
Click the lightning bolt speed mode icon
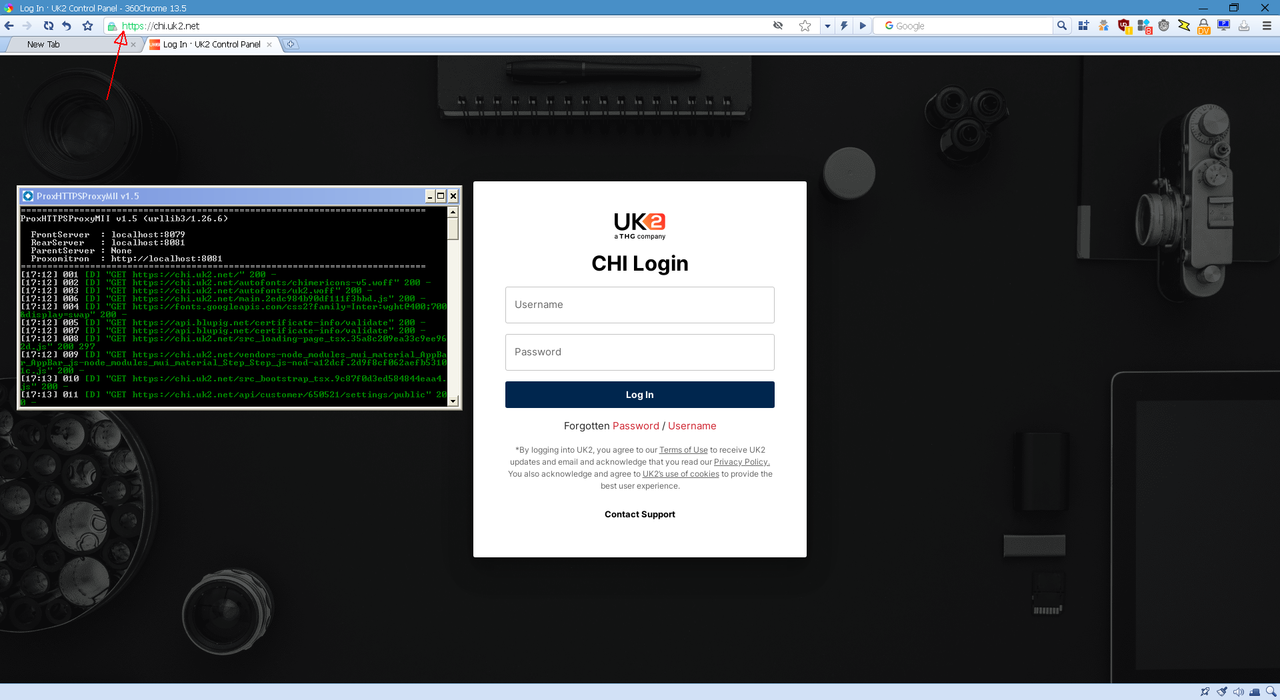845,26
